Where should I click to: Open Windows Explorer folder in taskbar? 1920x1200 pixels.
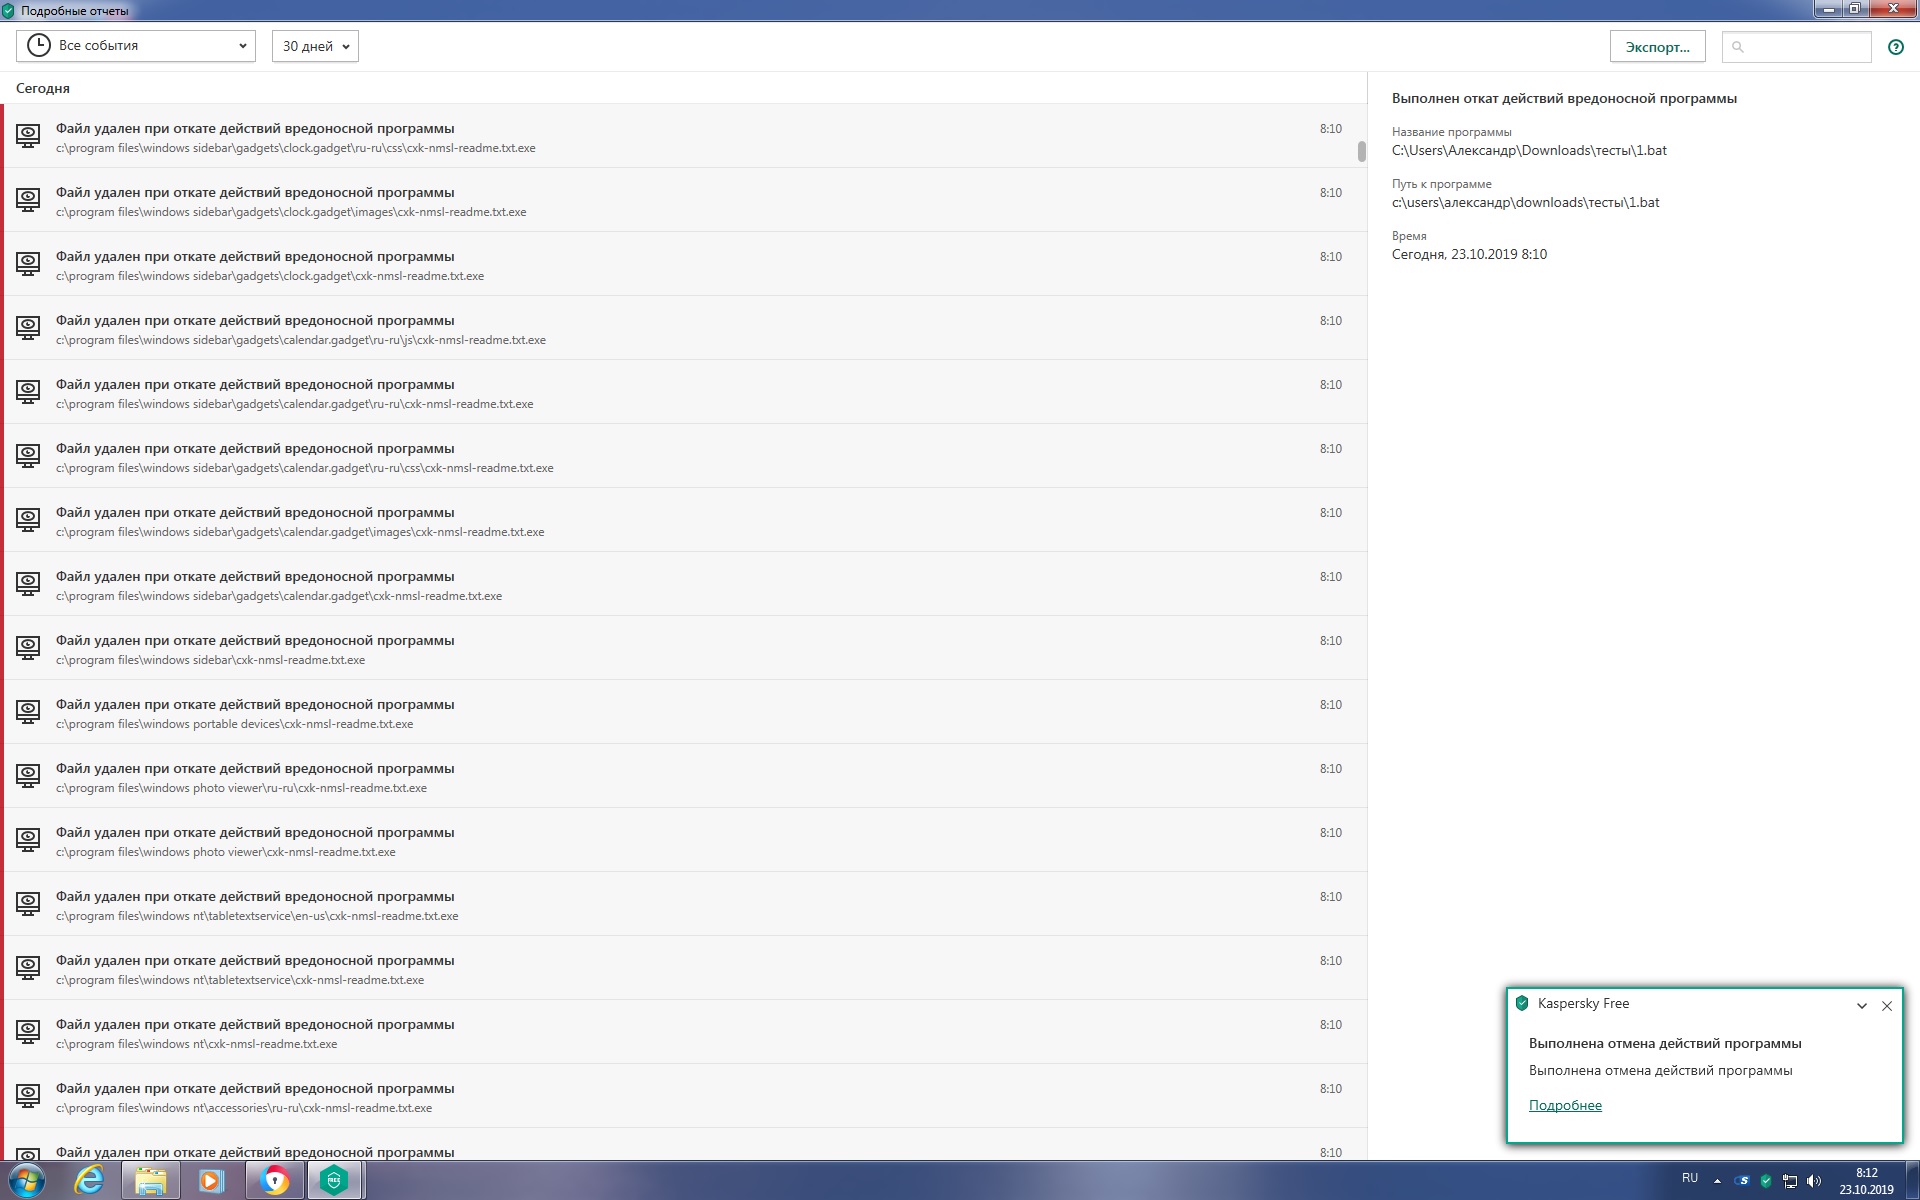pos(150,1181)
